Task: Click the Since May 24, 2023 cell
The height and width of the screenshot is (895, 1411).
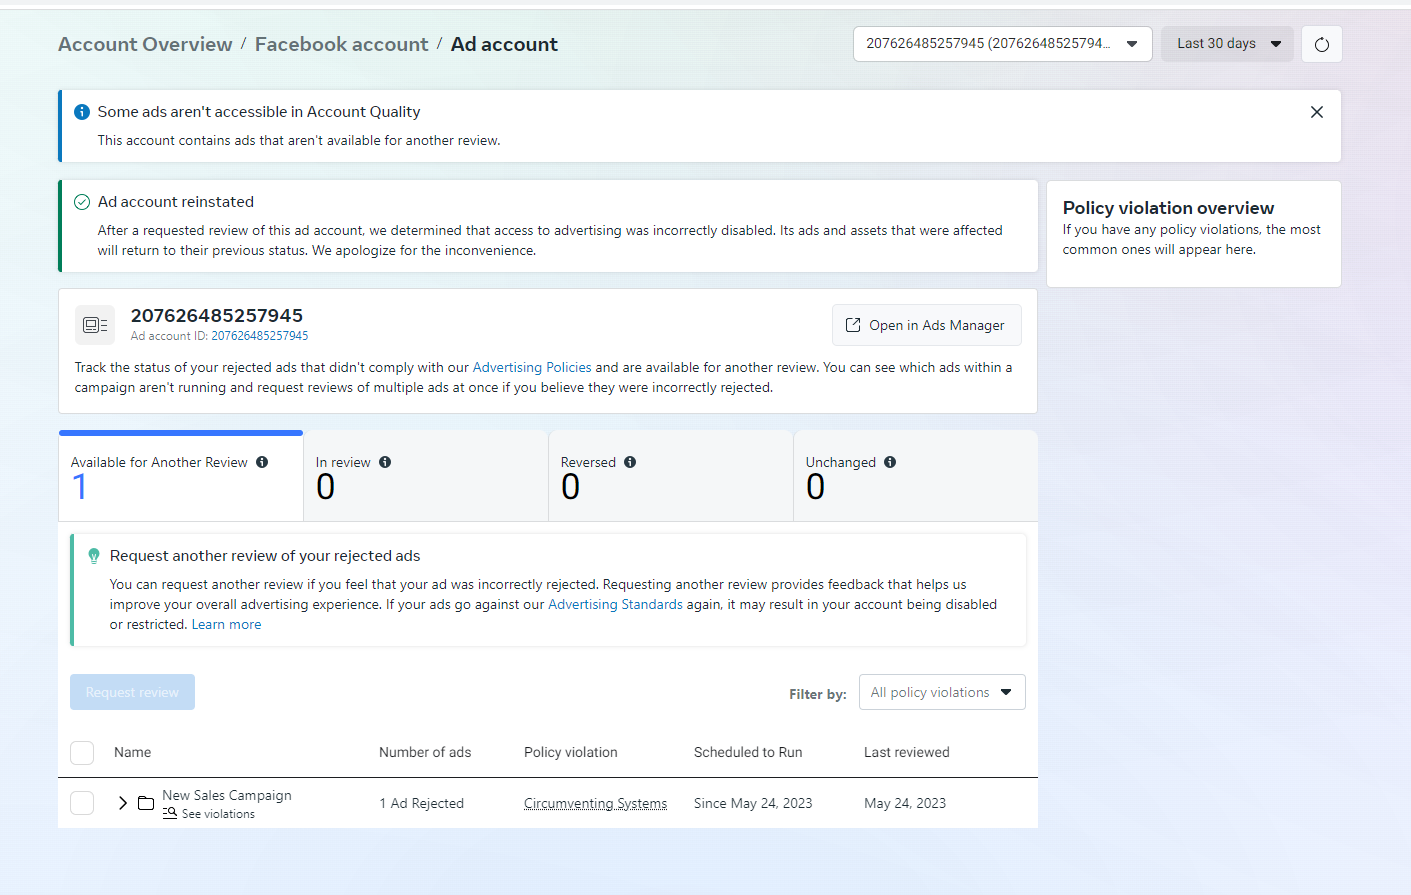Action: tap(753, 803)
